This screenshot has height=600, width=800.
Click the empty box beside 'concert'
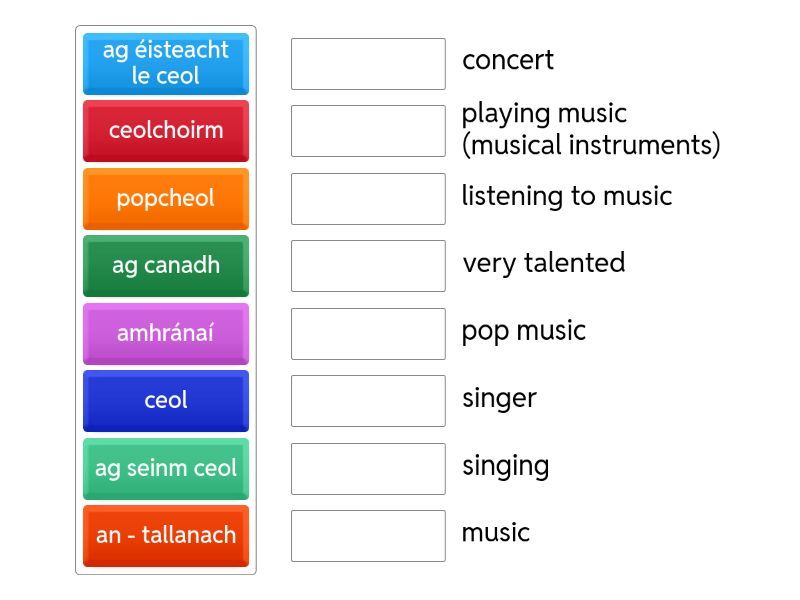click(x=368, y=64)
